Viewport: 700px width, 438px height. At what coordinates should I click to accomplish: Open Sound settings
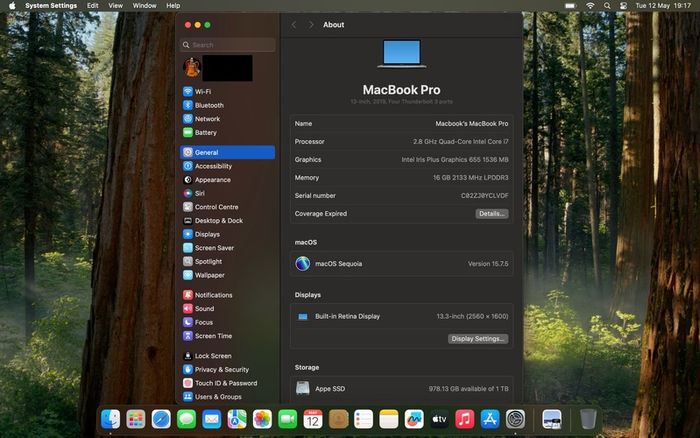tap(228, 309)
